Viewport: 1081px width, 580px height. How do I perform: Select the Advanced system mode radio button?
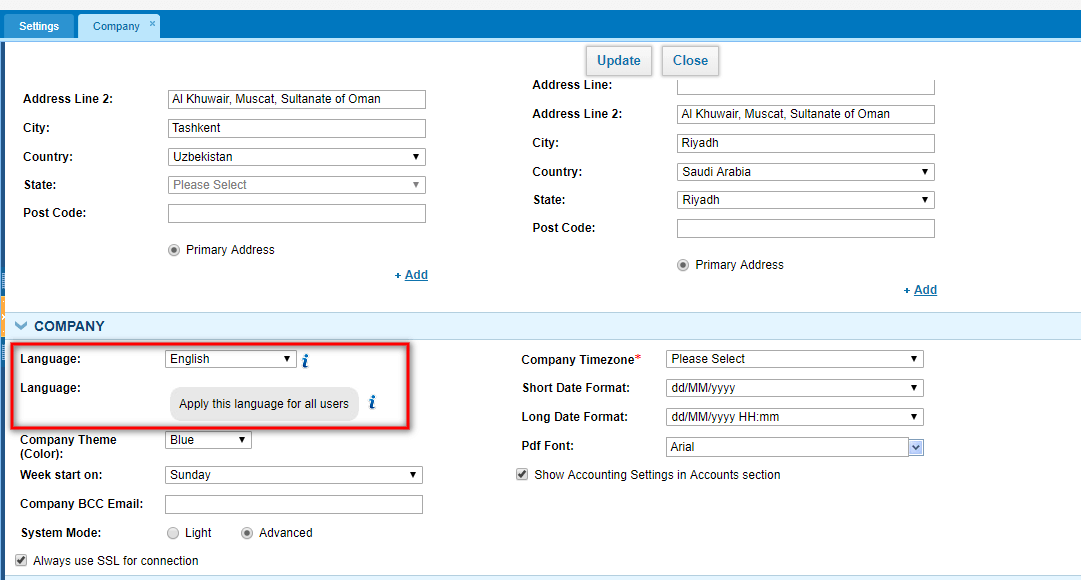pyautogui.click(x=247, y=533)
